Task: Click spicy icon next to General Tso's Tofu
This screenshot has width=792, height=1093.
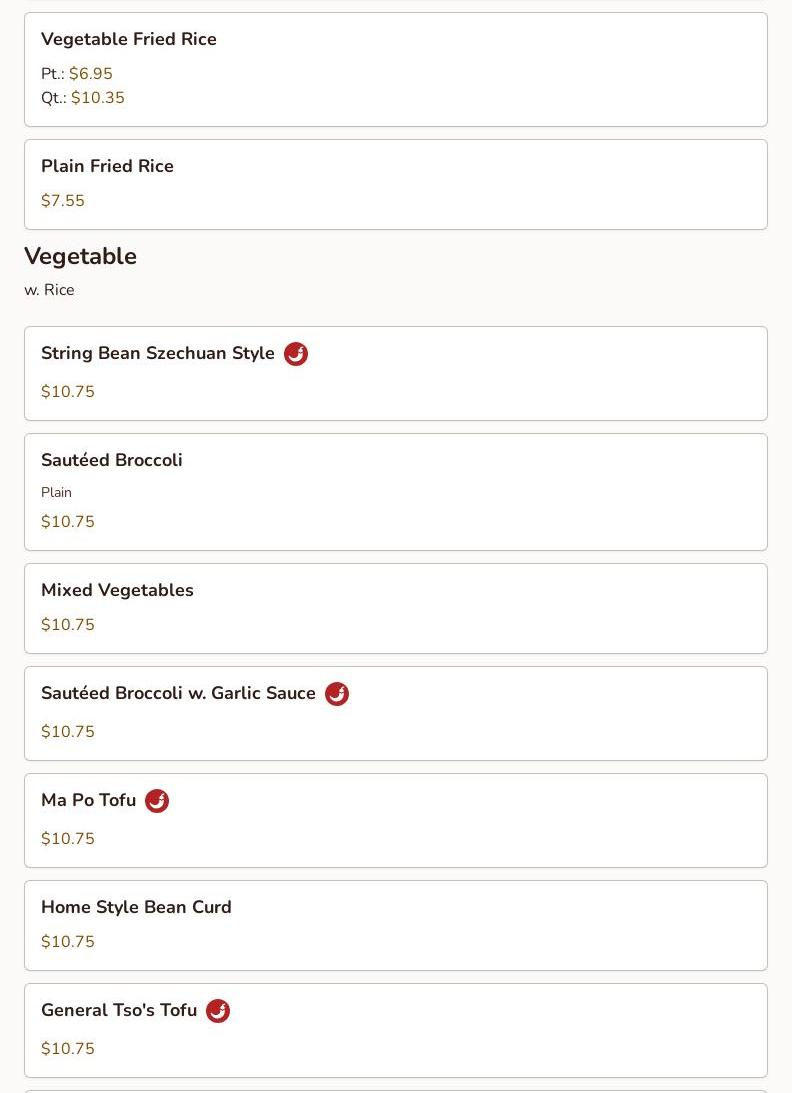Action: [218, 1011]
